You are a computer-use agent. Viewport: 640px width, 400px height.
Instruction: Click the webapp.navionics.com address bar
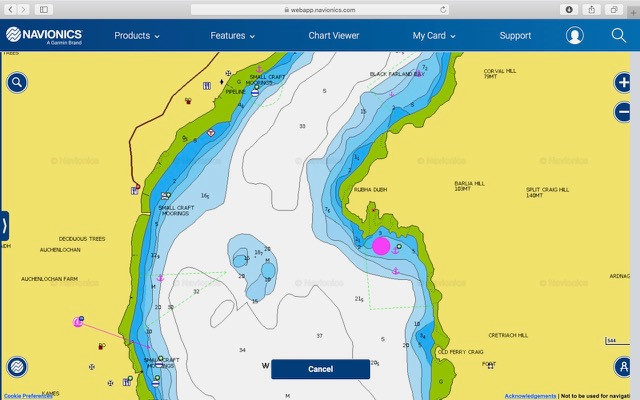click(x=320, y=10)
